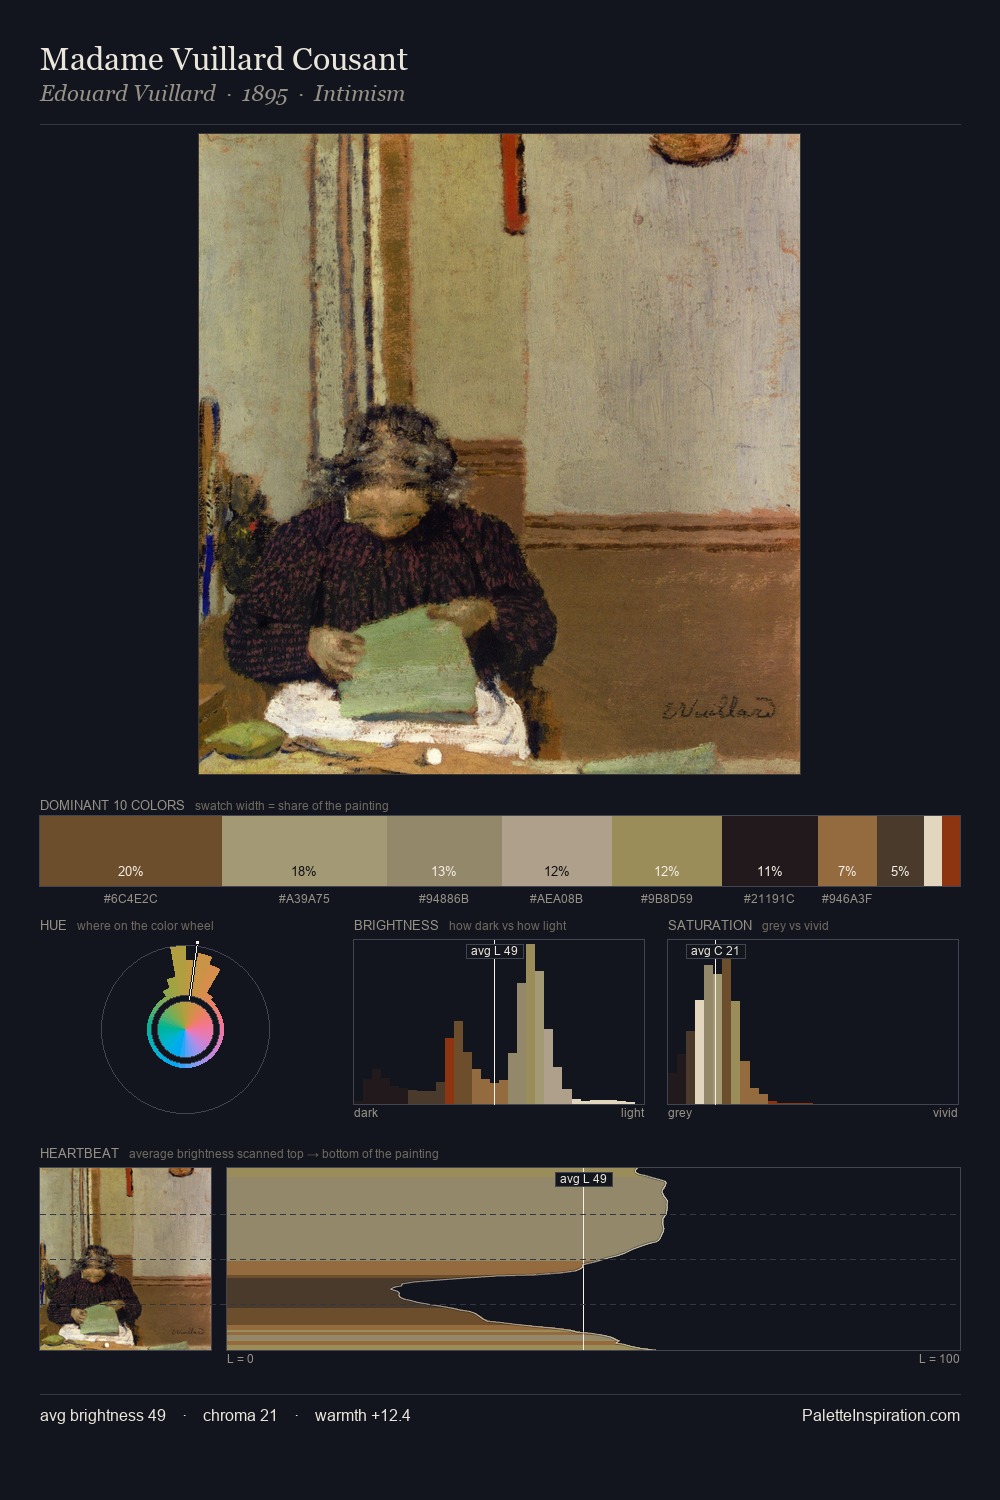
Task: Click the 'L = 100' heartbeat axis label
Action: pyautogui.click(x=939, y=1359)
